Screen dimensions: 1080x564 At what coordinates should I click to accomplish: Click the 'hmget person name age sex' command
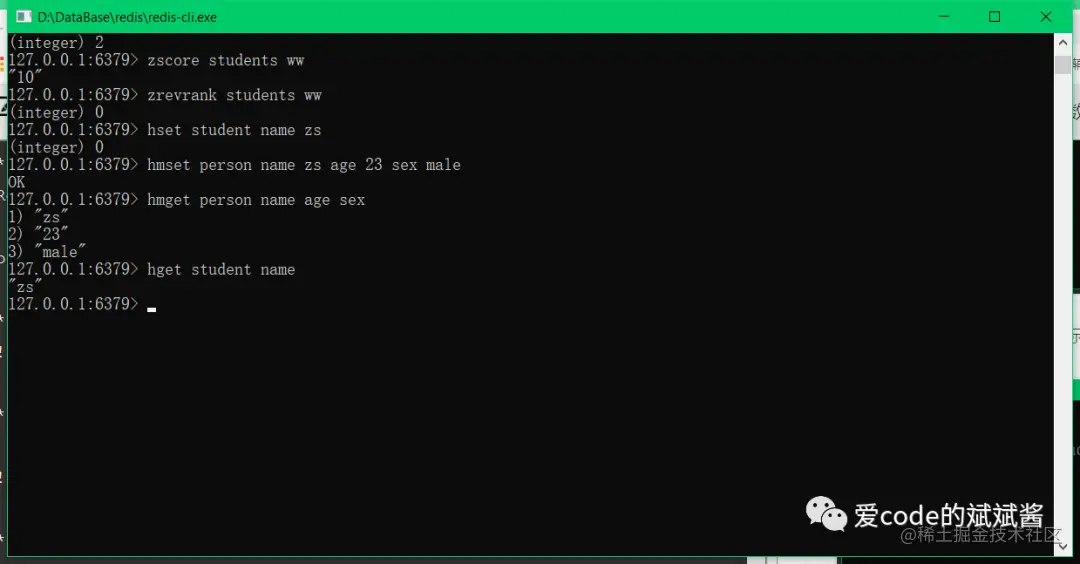(x=256, y=200)
